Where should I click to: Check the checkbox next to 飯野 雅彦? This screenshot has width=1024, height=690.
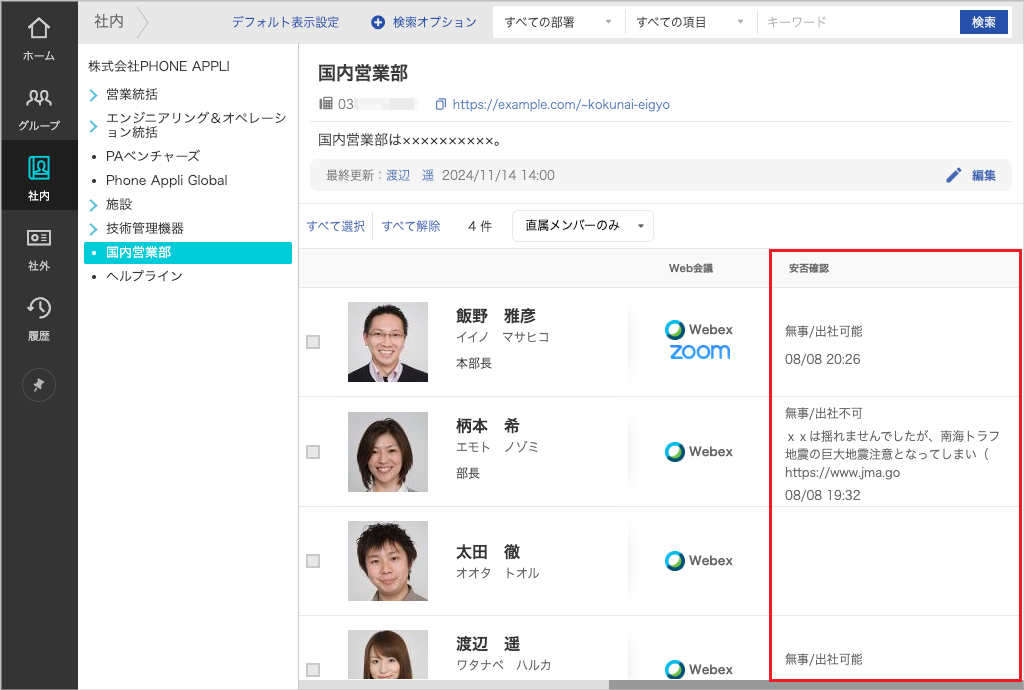(x=313, y=342)
